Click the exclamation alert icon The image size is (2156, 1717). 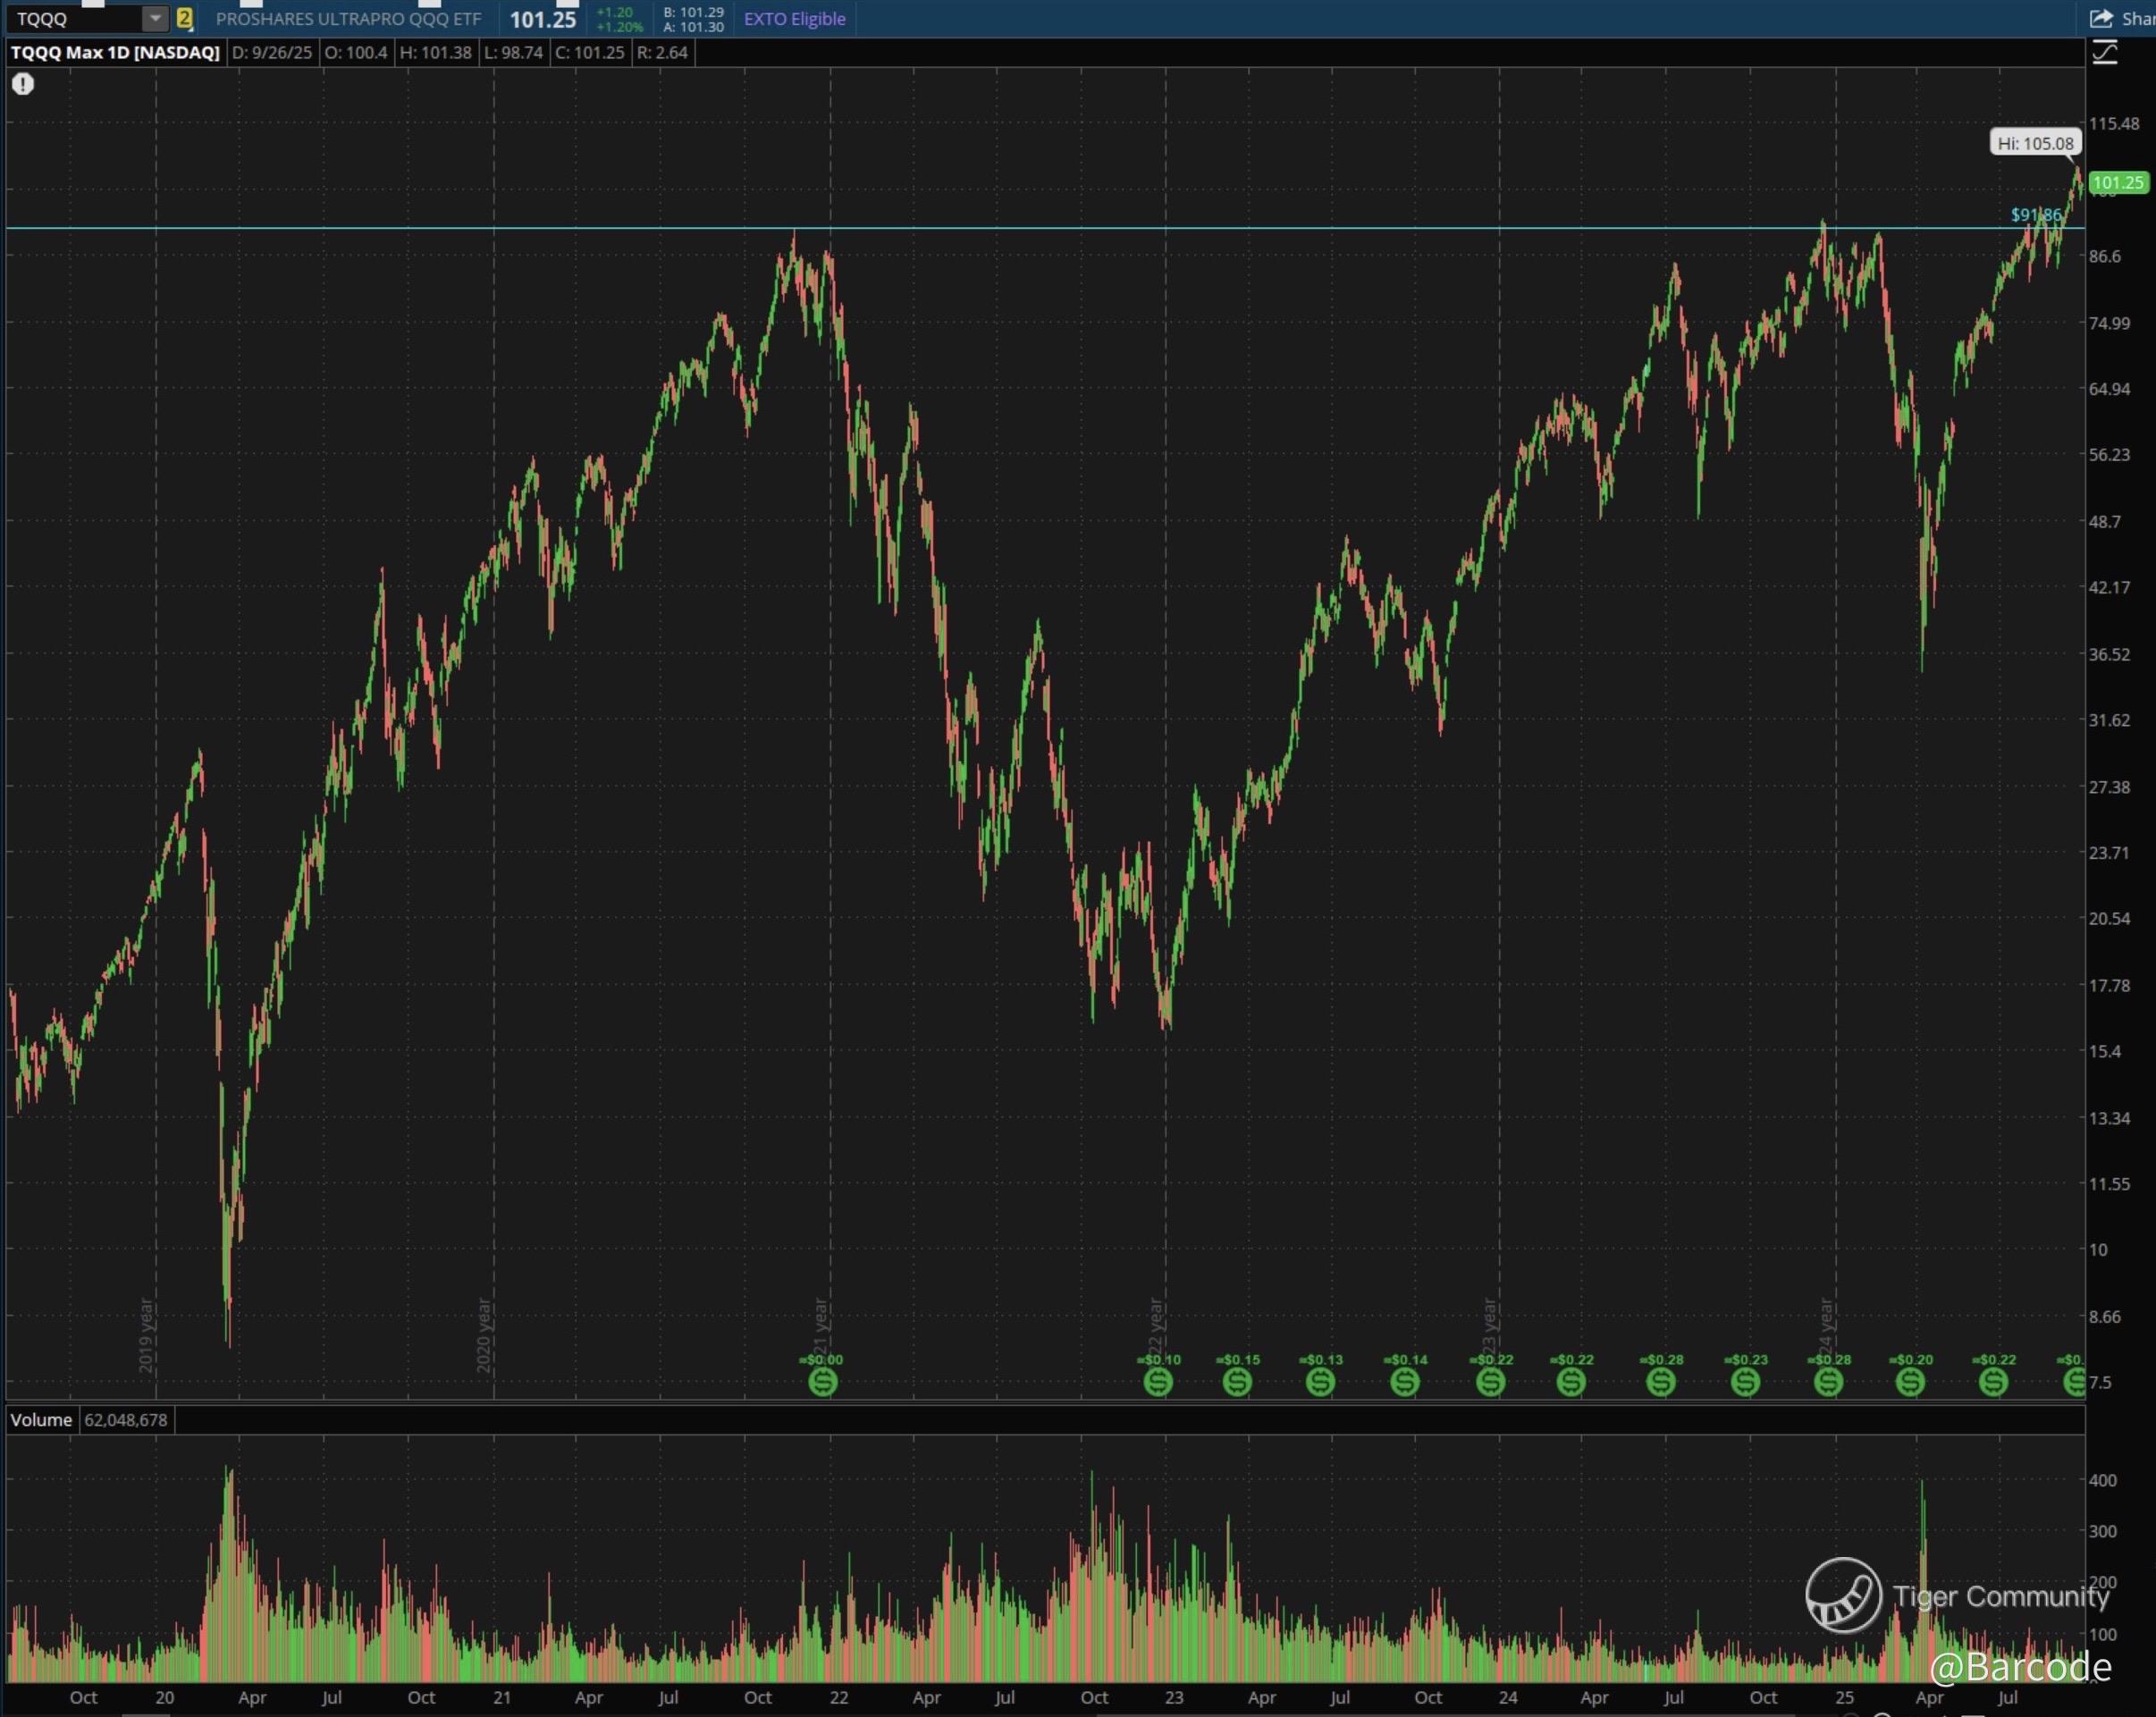23,84
